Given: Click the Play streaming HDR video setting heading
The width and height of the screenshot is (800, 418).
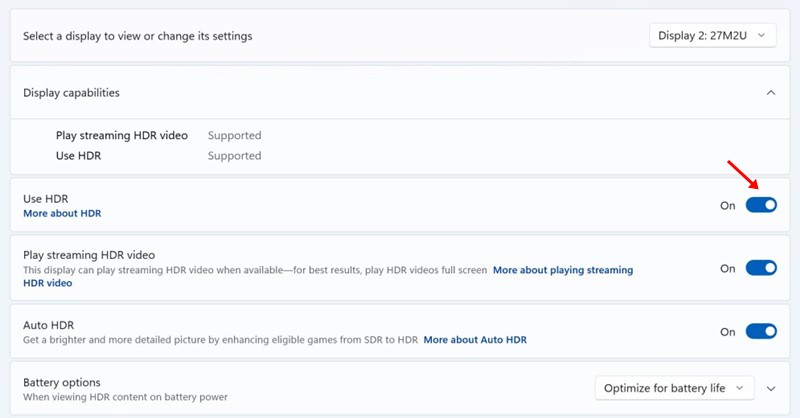Looking at the screenshot, I should (89, 255).
